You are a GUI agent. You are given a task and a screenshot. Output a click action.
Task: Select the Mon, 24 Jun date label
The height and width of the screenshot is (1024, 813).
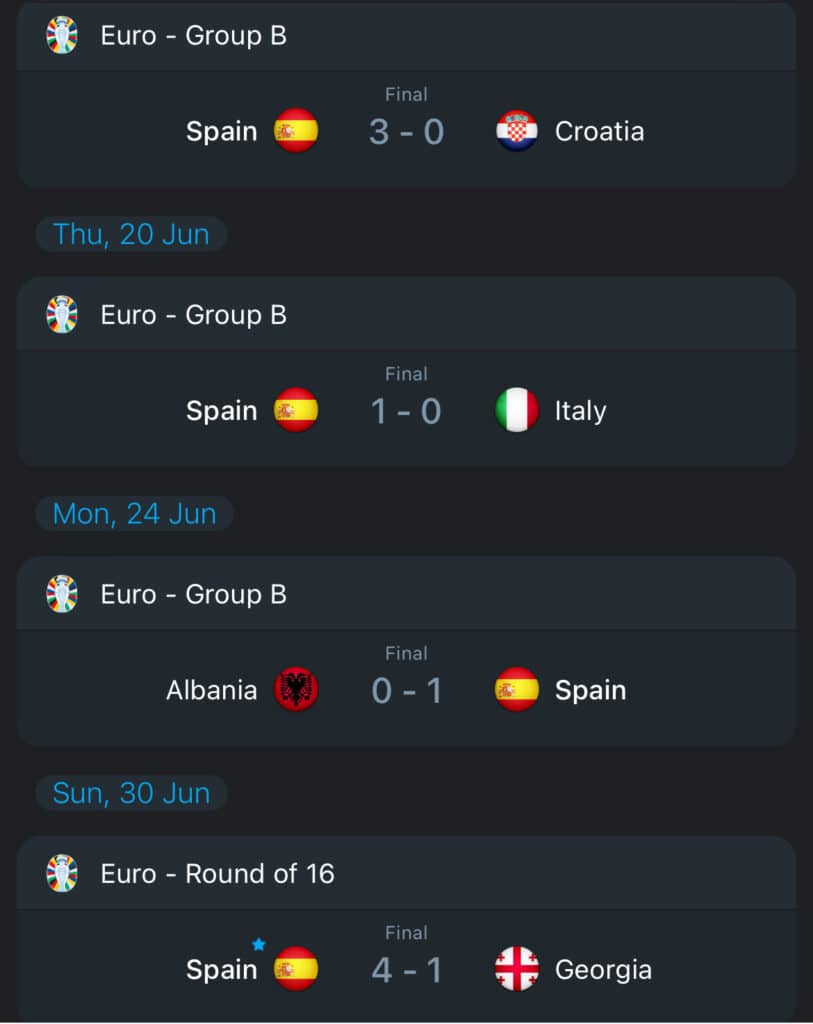tap(134, 514)
